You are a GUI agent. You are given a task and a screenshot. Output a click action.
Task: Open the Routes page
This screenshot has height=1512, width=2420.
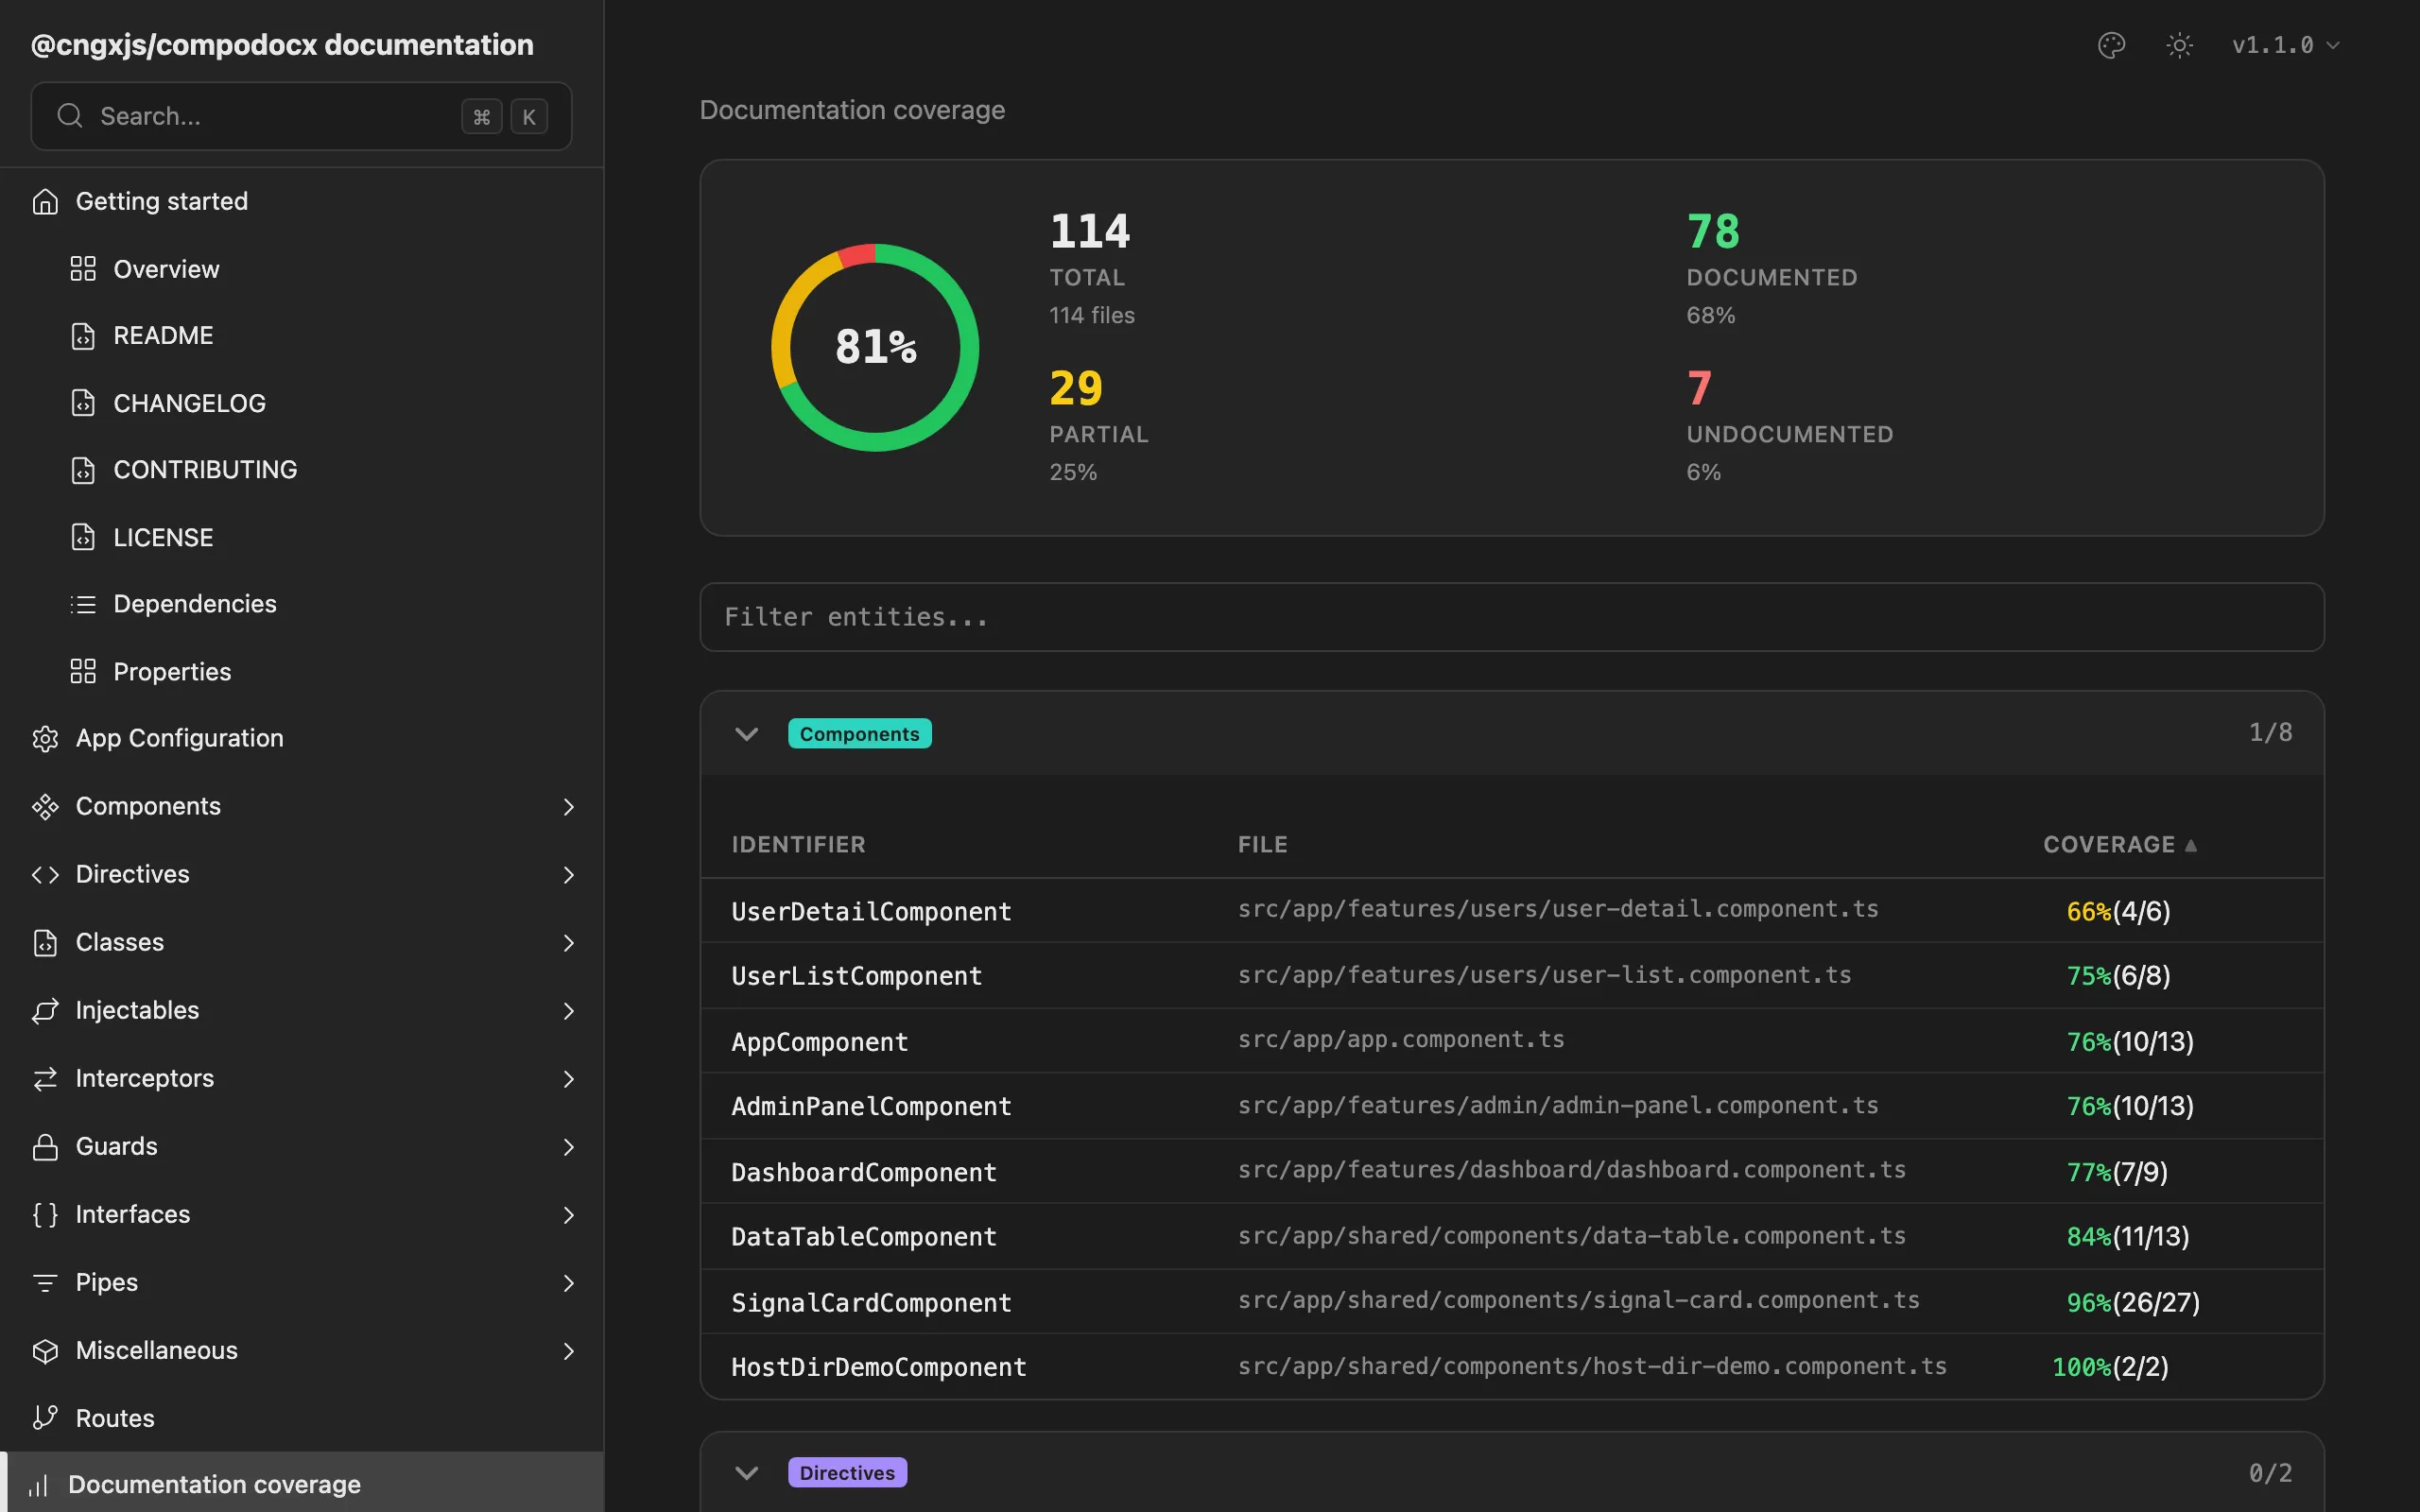point(115,1418)
